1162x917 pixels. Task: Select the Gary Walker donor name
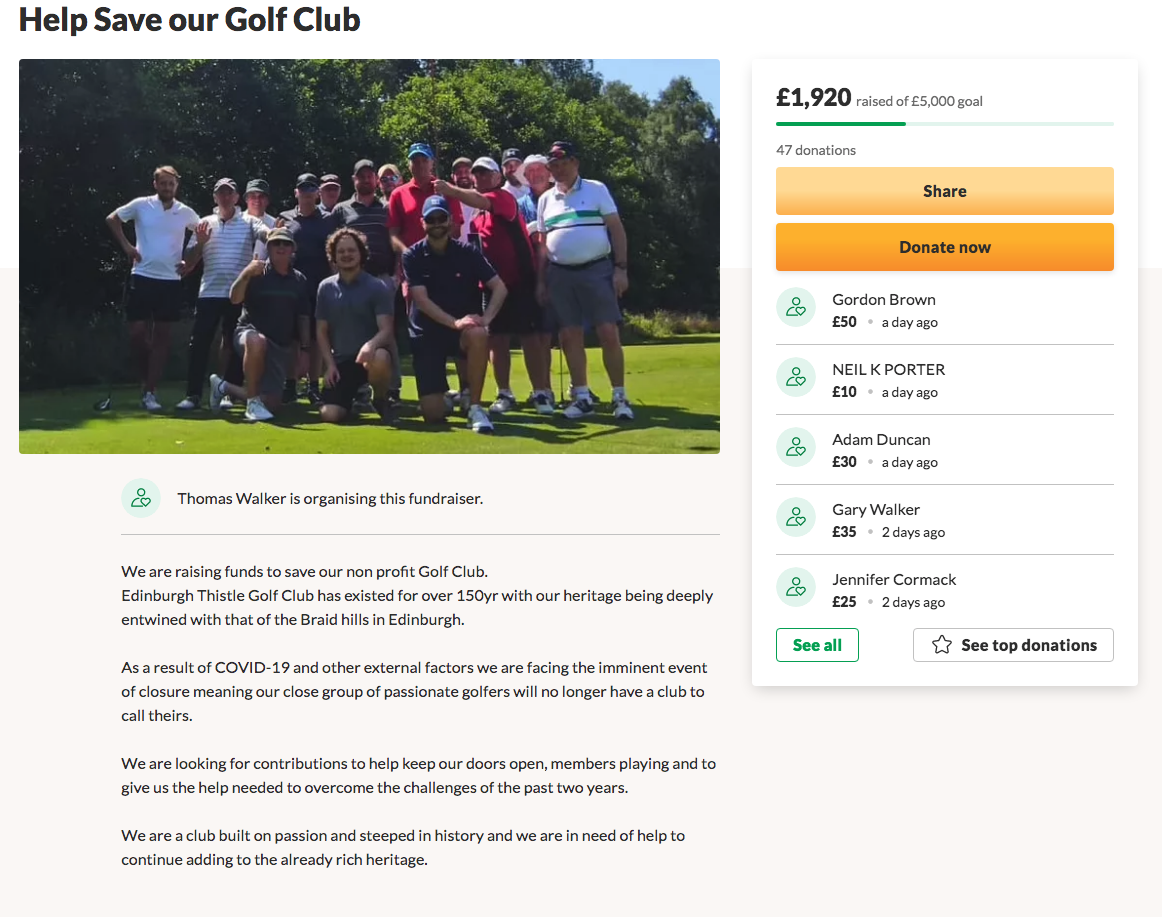(x=876, y=509)
